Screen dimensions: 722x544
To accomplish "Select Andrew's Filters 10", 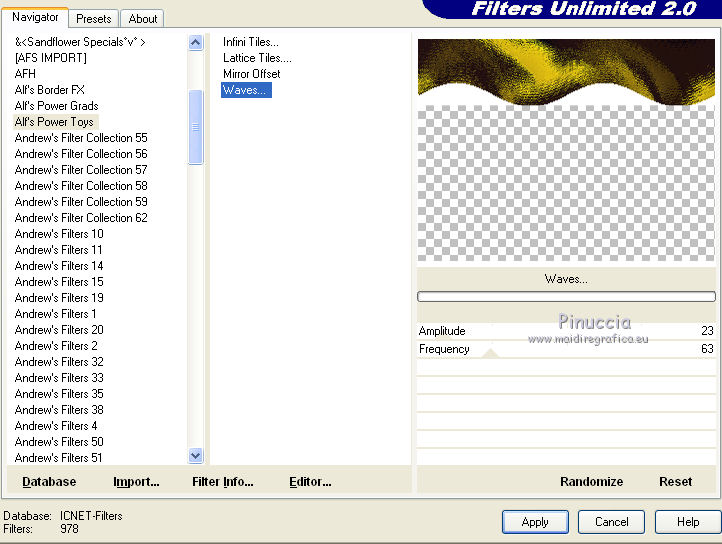I will (59, 234).
